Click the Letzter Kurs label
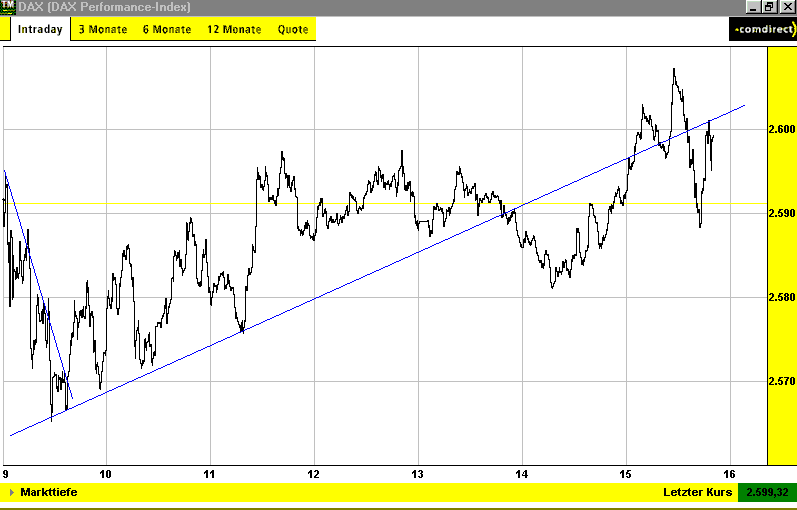This screenshot has width=797, height=510. point(697,492)
